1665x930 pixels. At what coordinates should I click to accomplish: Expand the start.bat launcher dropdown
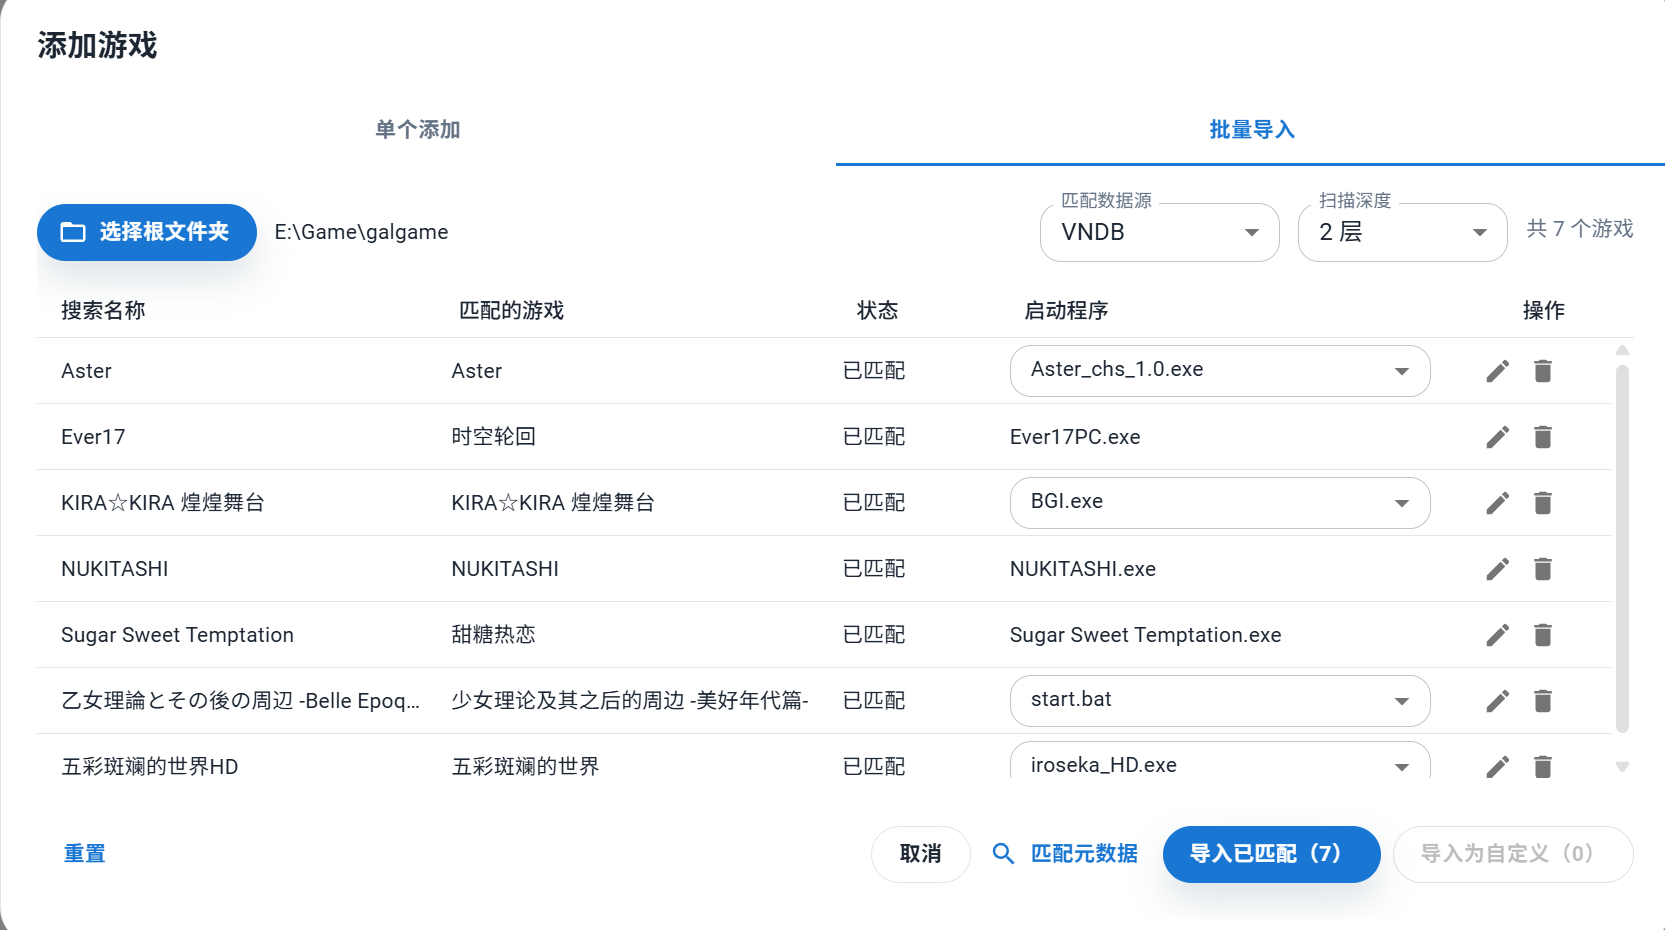pyautogui.click(x=1220, y=701)
